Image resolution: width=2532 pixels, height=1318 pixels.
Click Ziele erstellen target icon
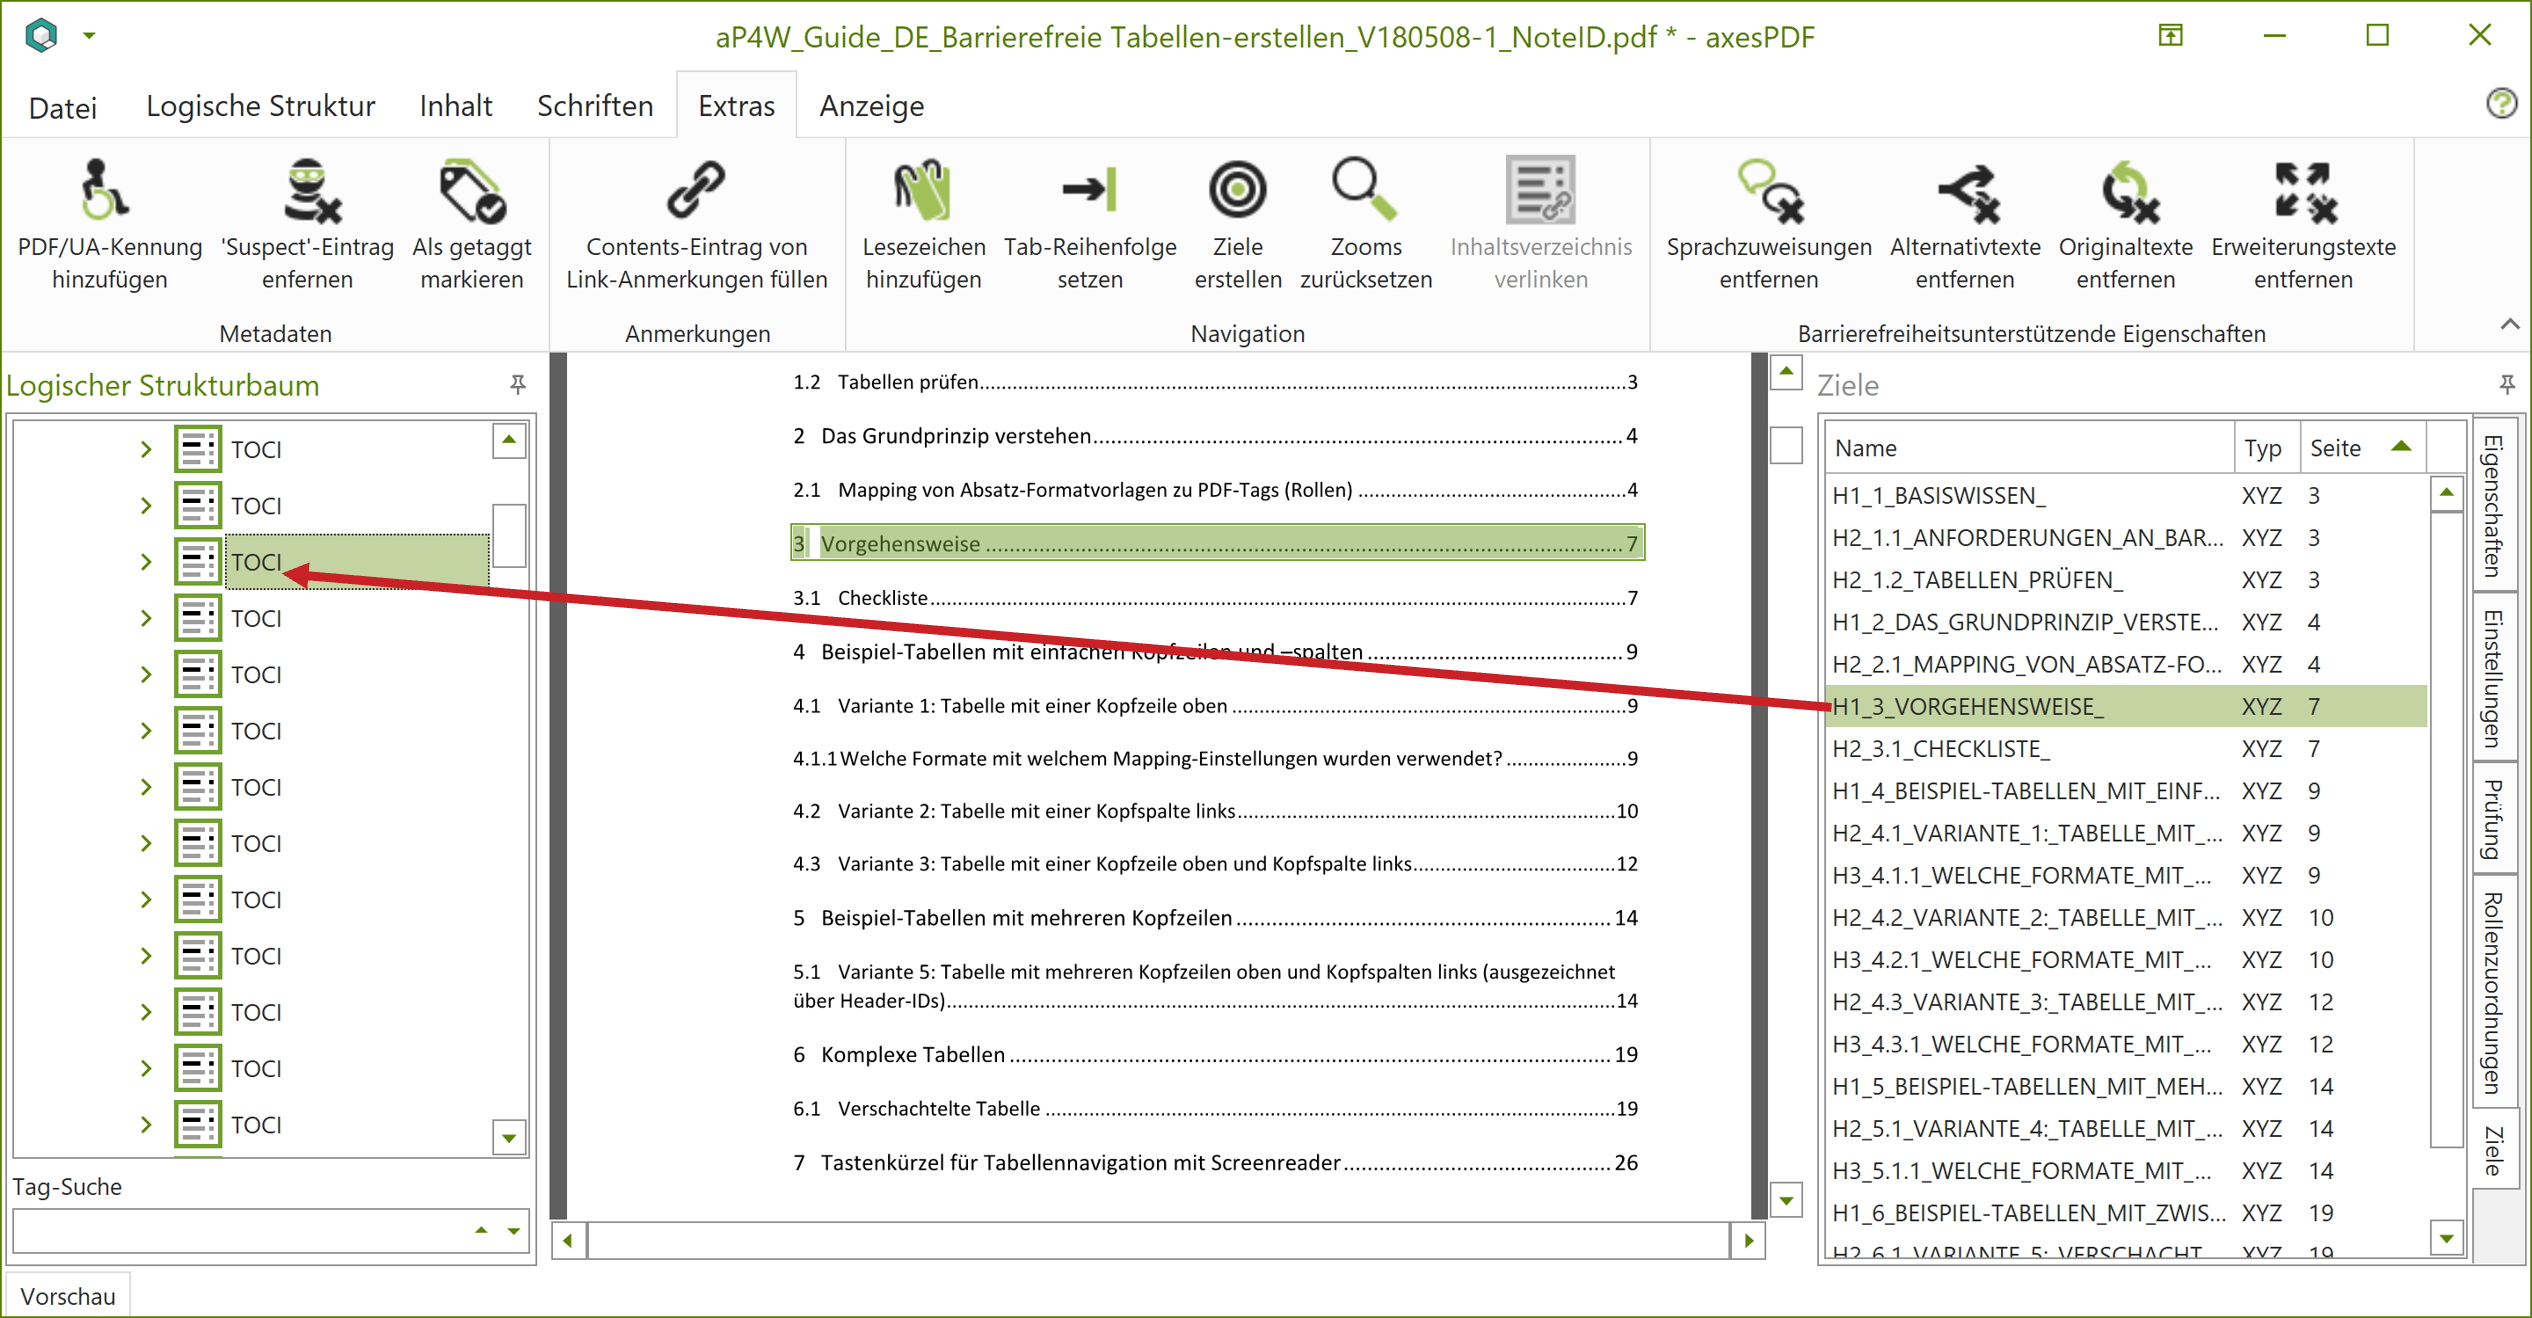(1238, 189)
